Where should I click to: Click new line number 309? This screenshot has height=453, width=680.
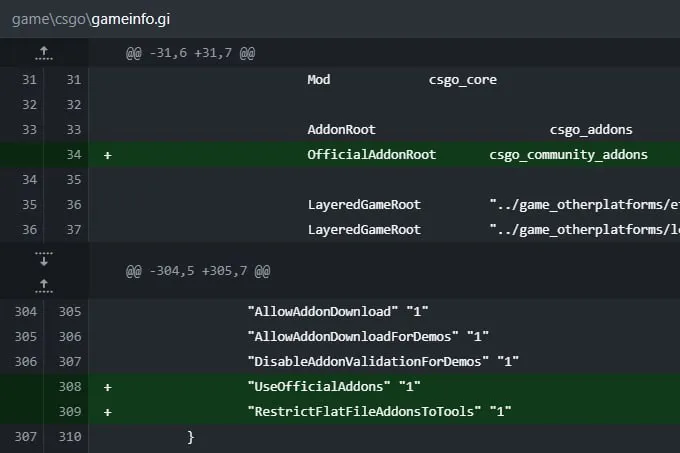(70, 411)
